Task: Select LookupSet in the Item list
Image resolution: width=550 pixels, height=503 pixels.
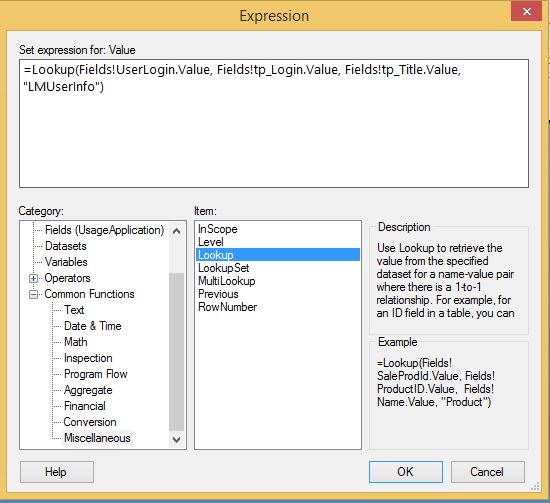Action: pos(224,268)
